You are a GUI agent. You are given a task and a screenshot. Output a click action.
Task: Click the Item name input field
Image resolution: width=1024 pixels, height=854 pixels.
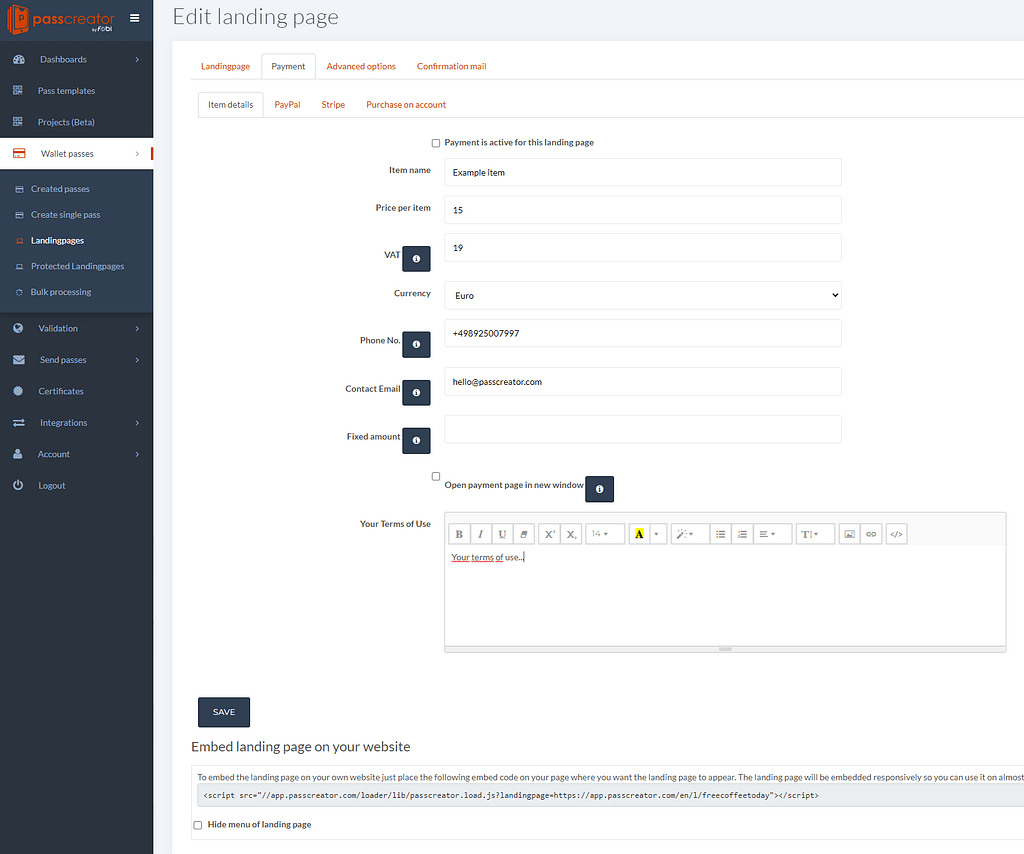643,172
